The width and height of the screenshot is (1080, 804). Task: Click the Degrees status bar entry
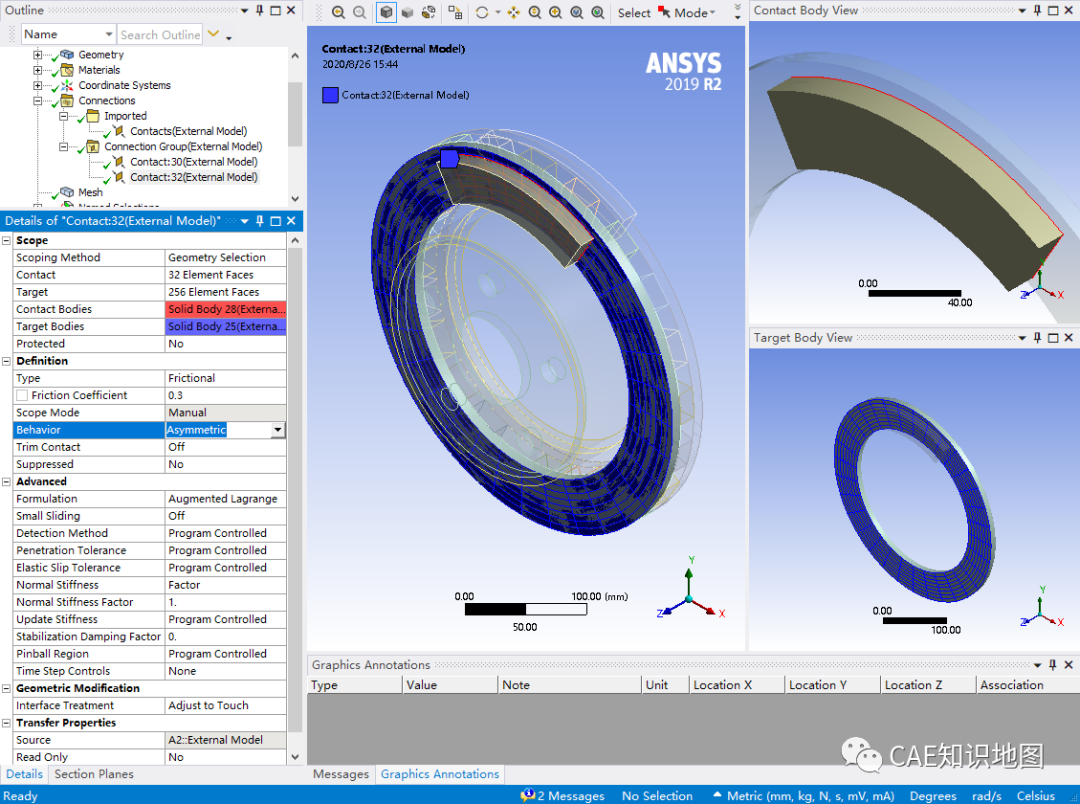tap(933, 796)
